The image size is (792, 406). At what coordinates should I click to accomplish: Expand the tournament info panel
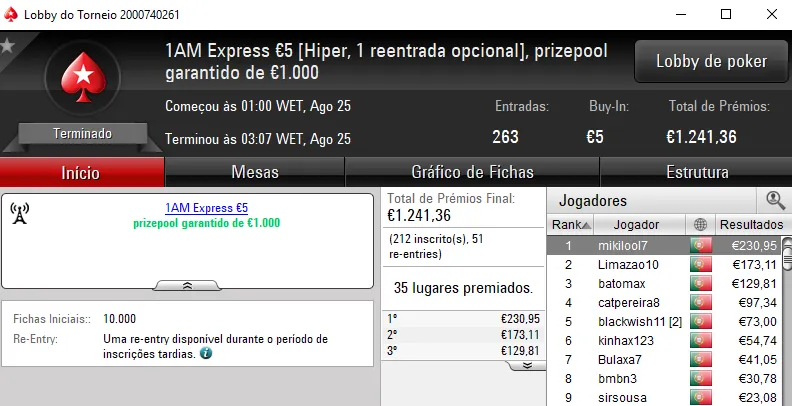point(187,285)
